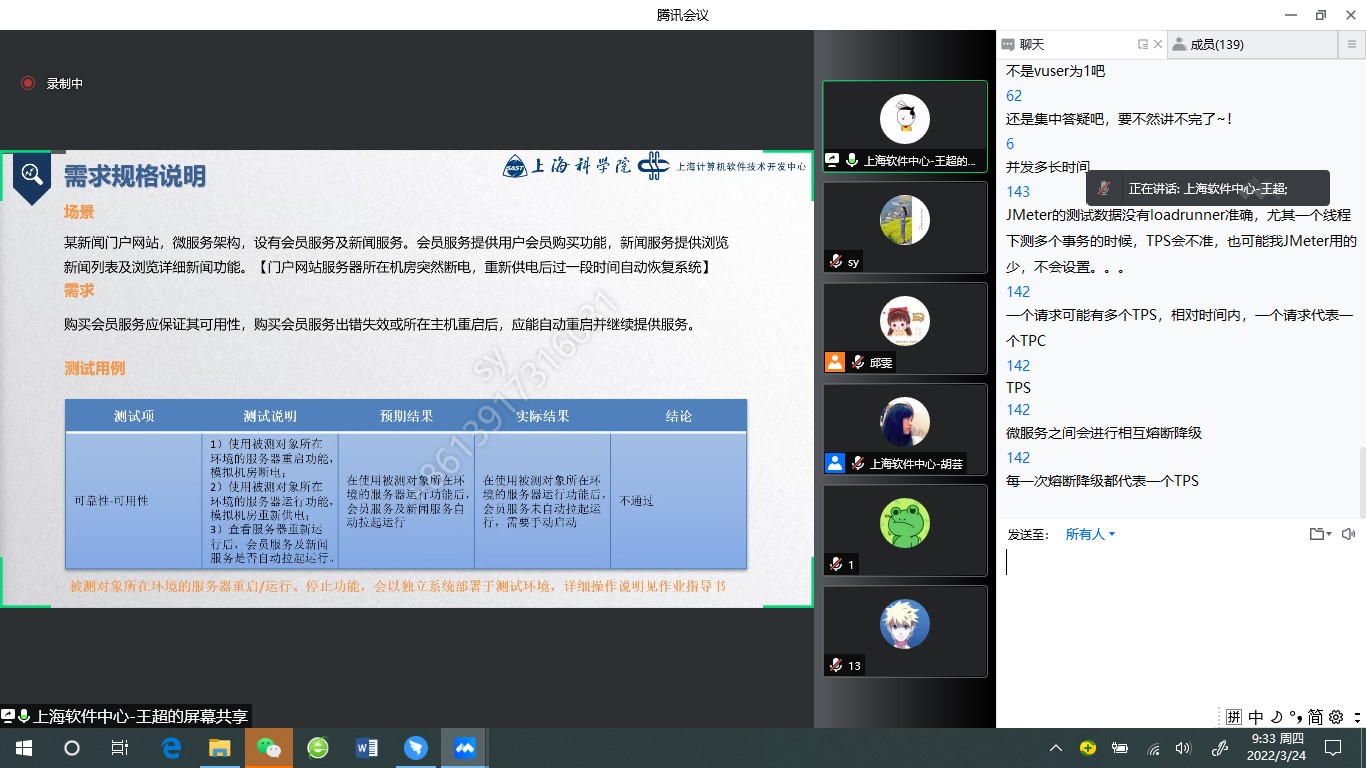Viewport: 1366px width, 768px height.
Task: Open Task View on the taskbar
Action: (x=120, y=748)
